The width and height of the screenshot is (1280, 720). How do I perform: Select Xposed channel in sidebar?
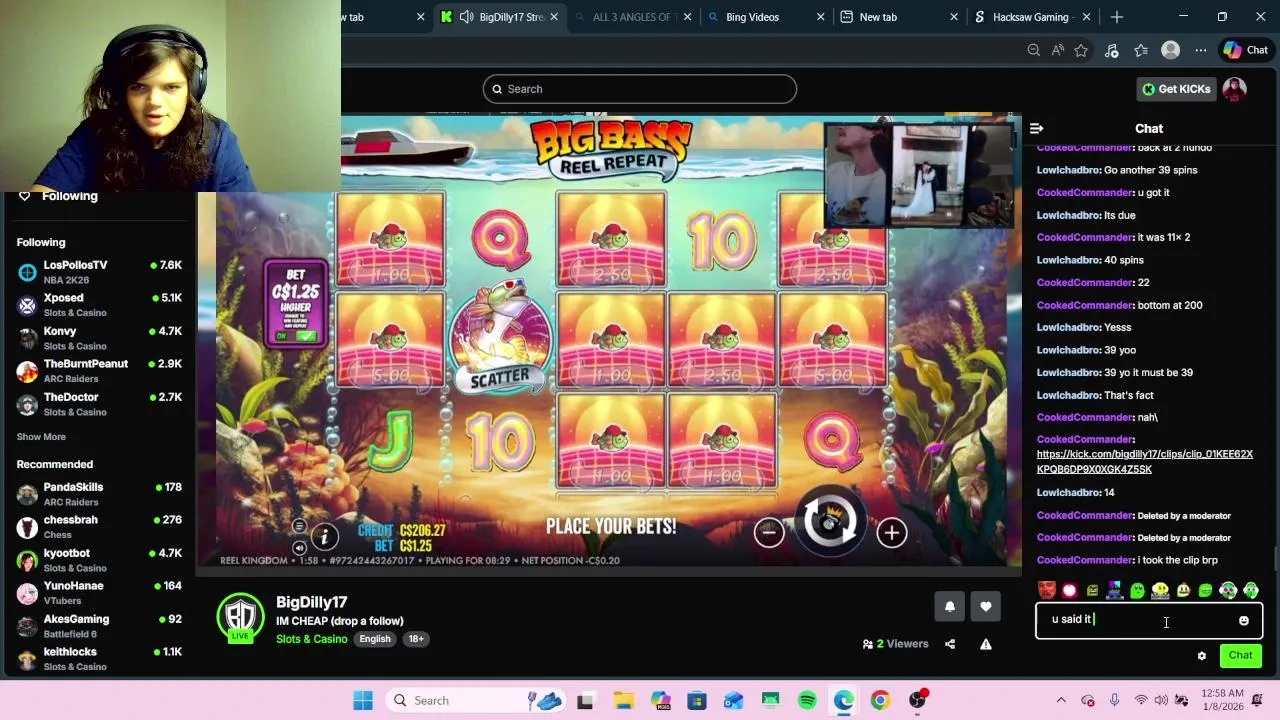coord(99,305)
